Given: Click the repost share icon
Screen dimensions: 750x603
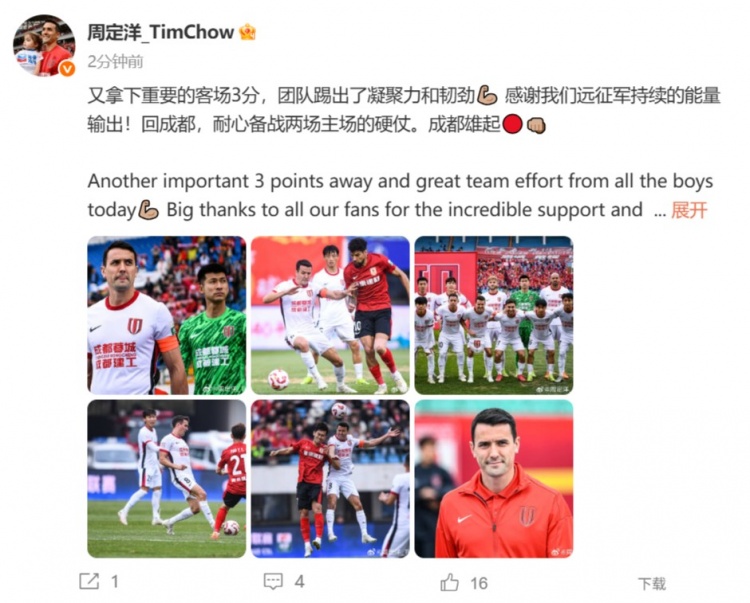Looking at the screenshot, I should tap(89, 581).
